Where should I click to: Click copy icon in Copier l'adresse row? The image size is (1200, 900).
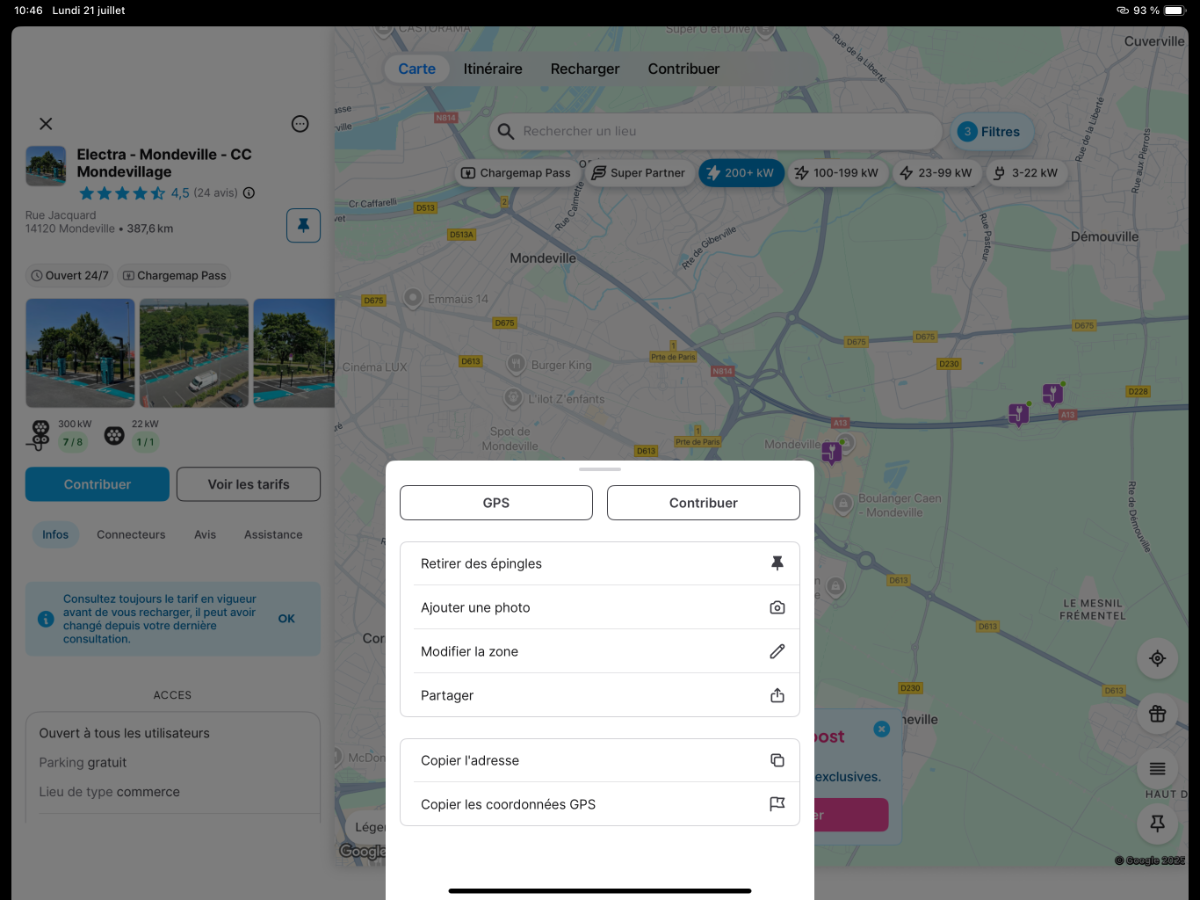777,760
